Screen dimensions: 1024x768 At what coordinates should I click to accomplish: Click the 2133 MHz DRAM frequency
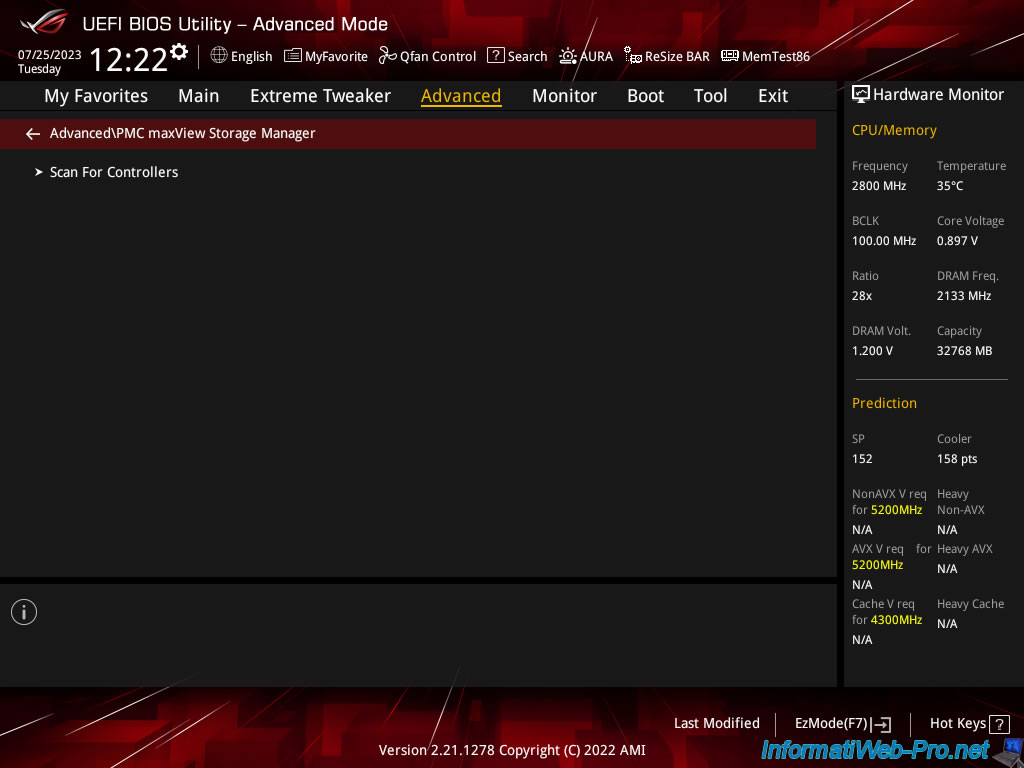point(964,296)
